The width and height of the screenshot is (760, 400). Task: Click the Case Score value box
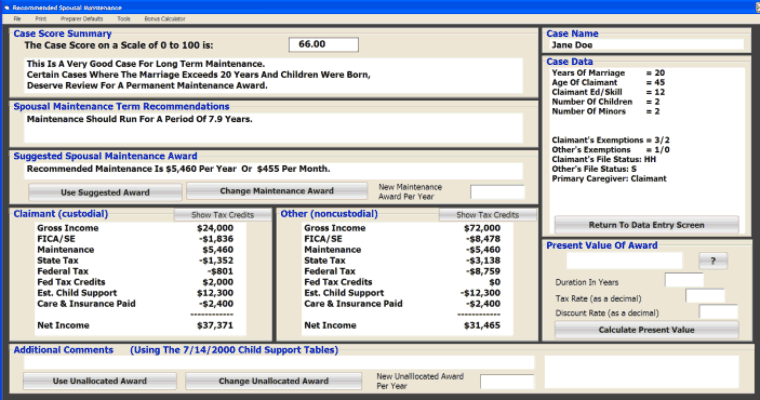point(322,44)
